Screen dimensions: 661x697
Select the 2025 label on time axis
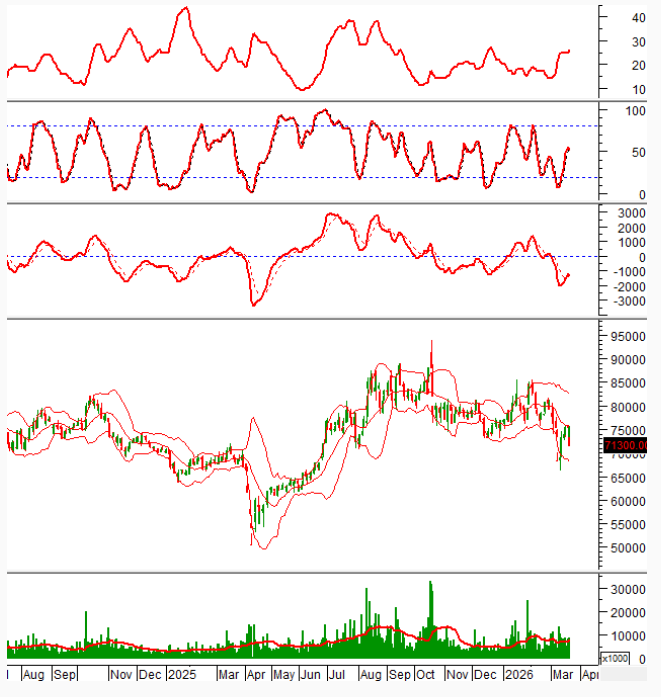tap(181, 675)
